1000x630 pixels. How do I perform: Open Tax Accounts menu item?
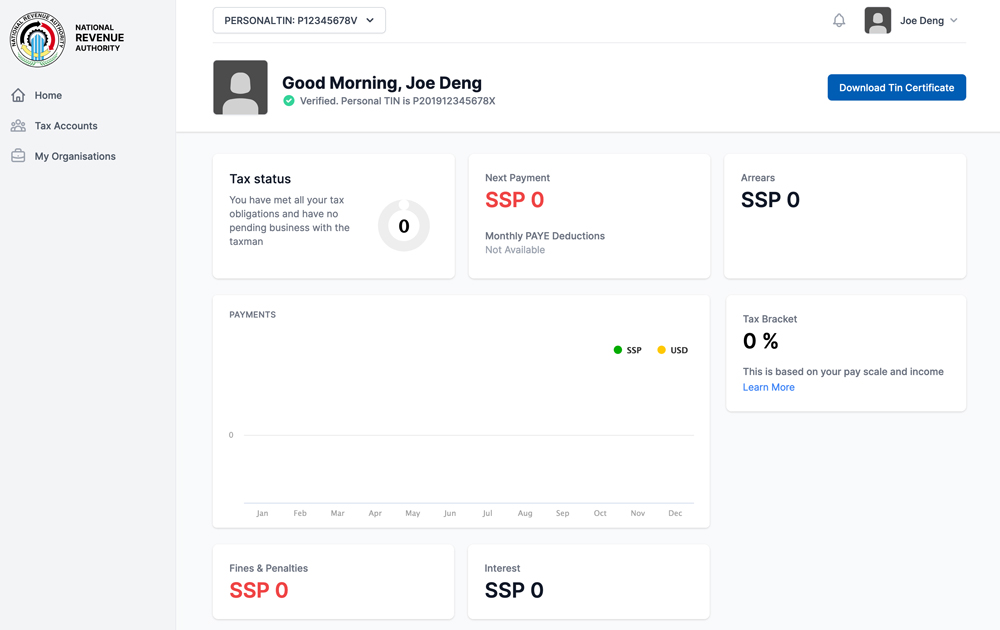tap(66, 126)
